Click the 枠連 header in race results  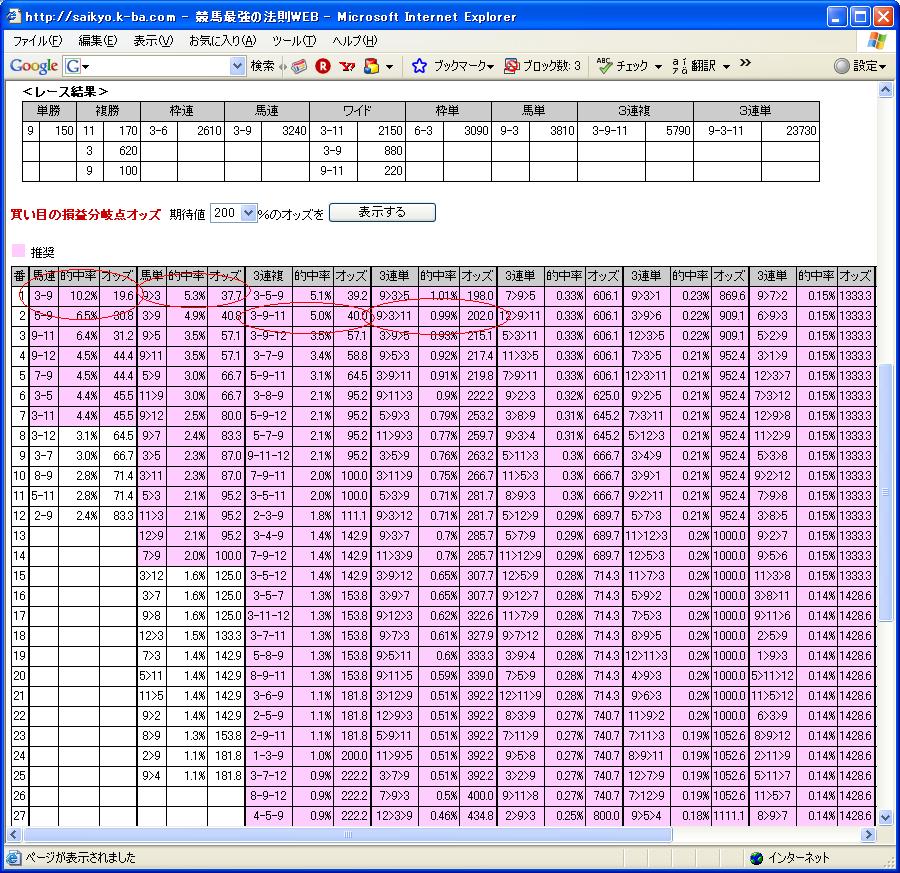(182, 111)
